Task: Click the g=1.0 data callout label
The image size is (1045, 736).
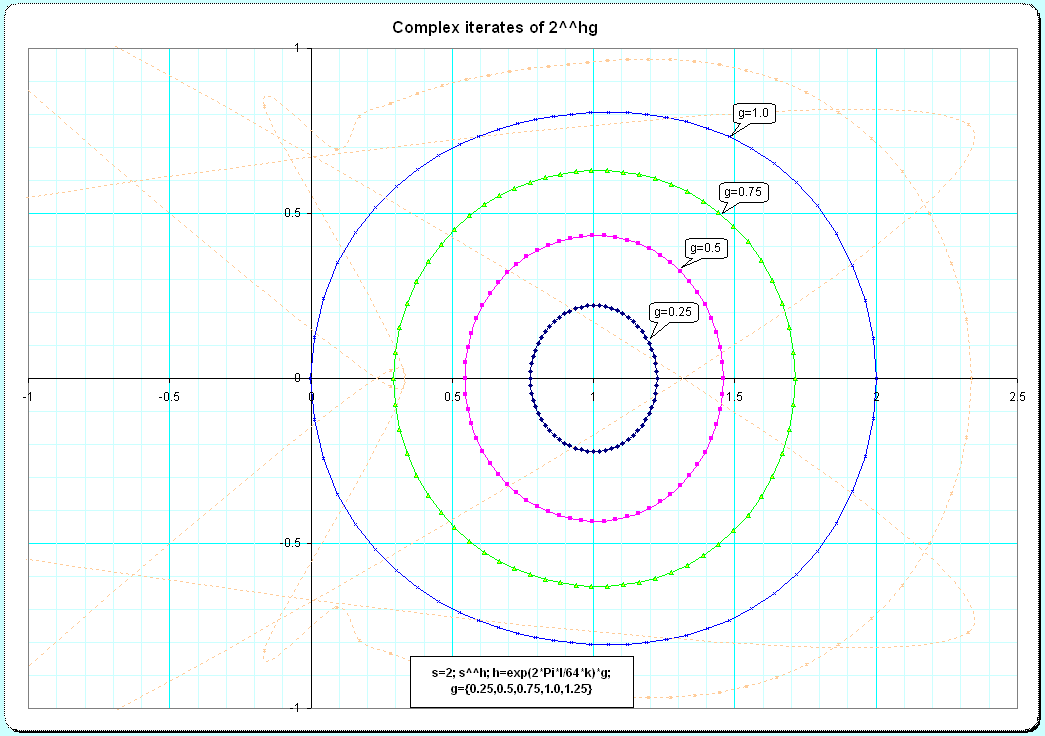Action: coord(752,114)
